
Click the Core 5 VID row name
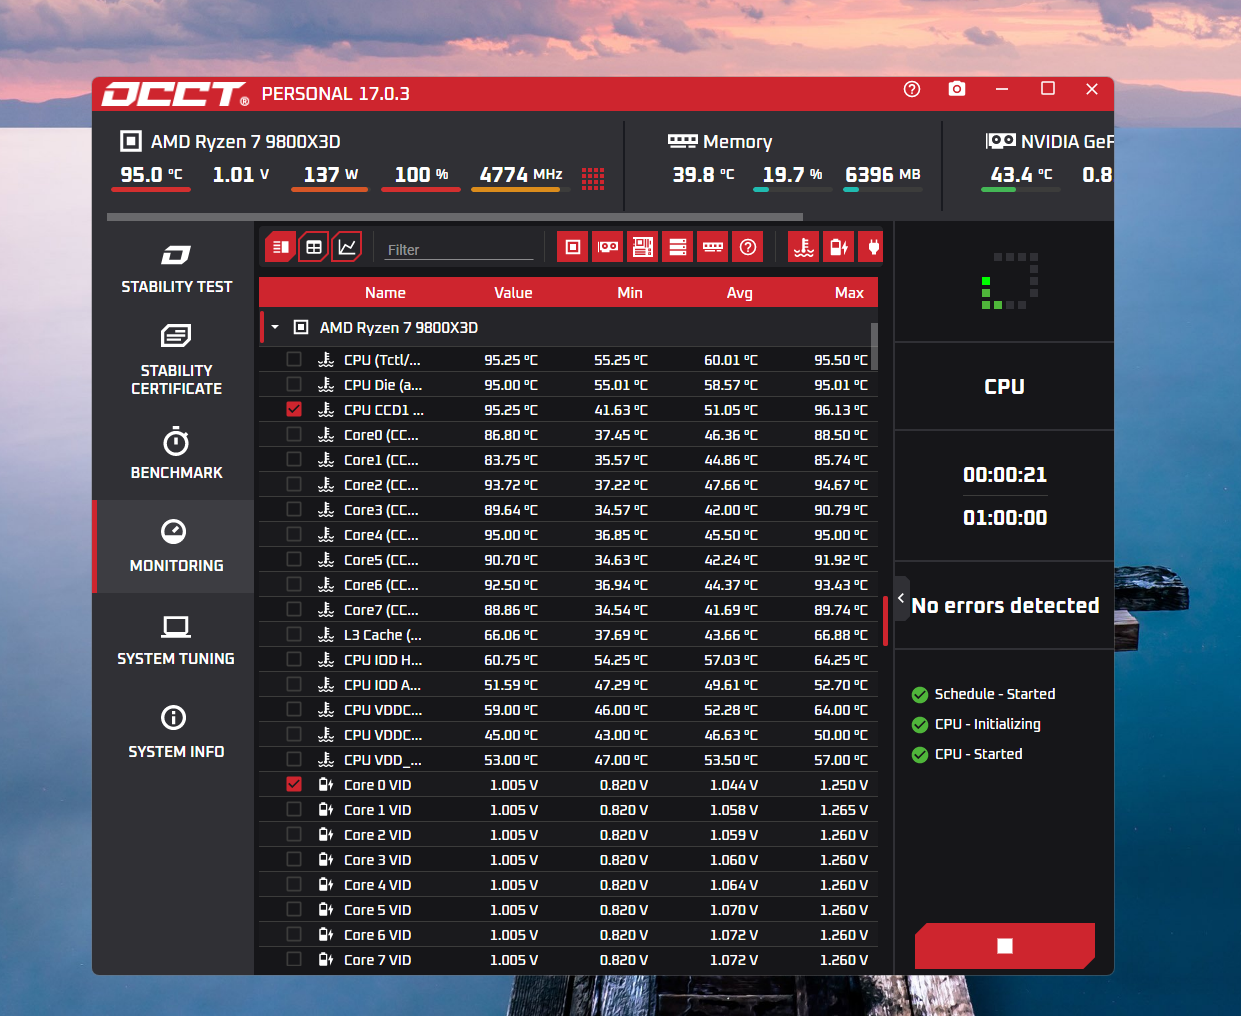pyautogui.click(x=377, y=910)
